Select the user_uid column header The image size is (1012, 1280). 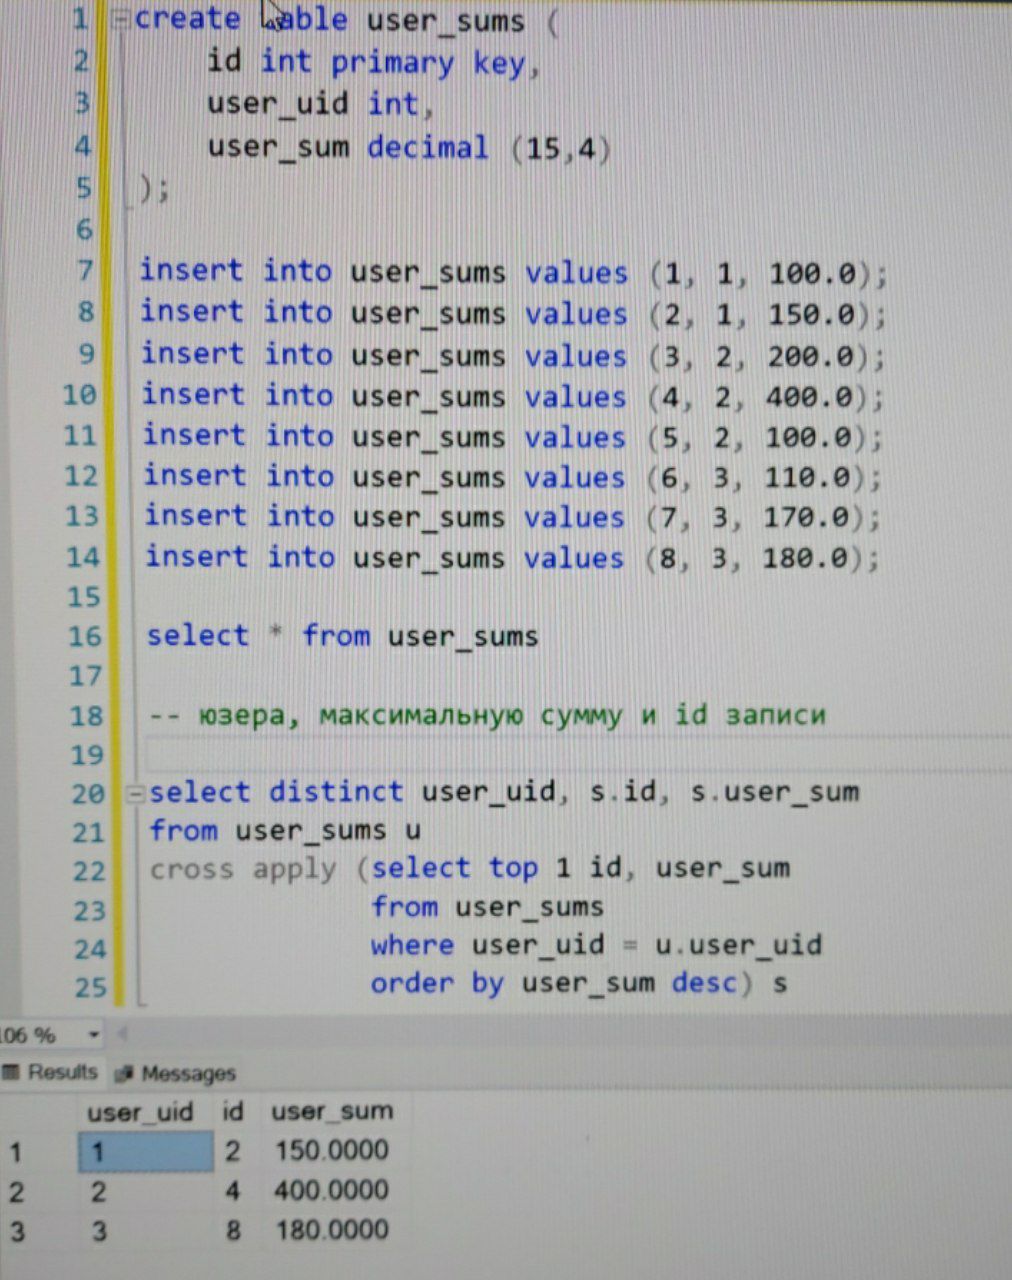[140, 1112]
